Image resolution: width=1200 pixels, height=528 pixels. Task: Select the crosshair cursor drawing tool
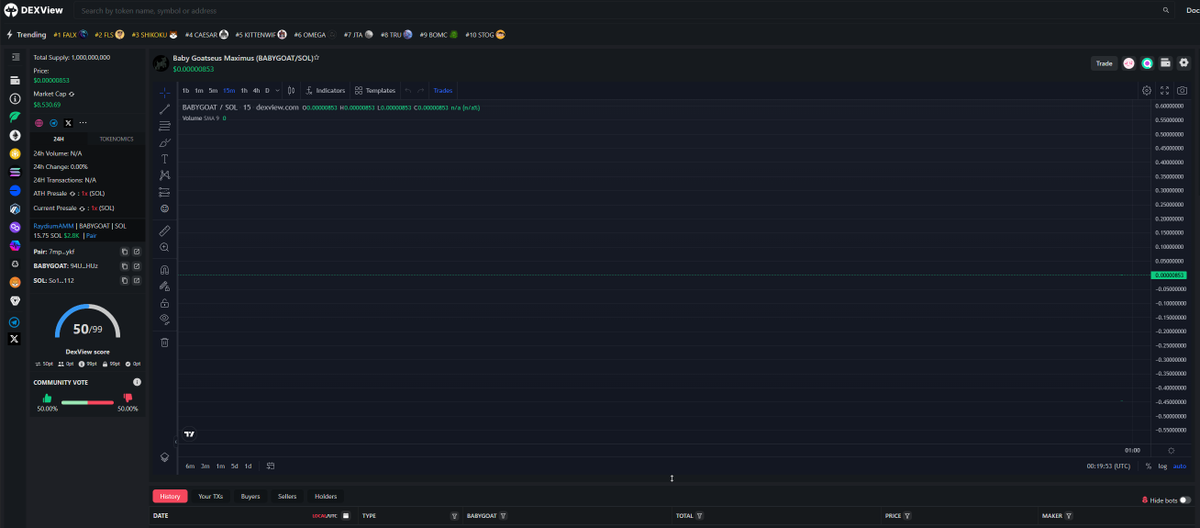point(165,92)
